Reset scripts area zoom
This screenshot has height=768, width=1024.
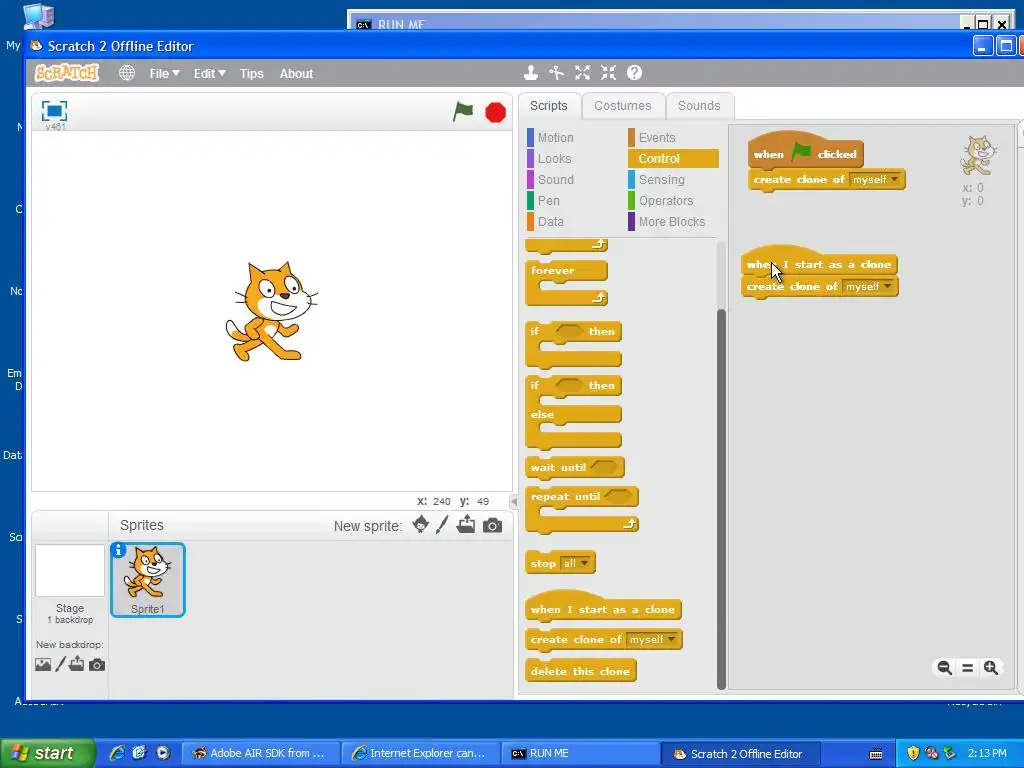click(968, 667)
